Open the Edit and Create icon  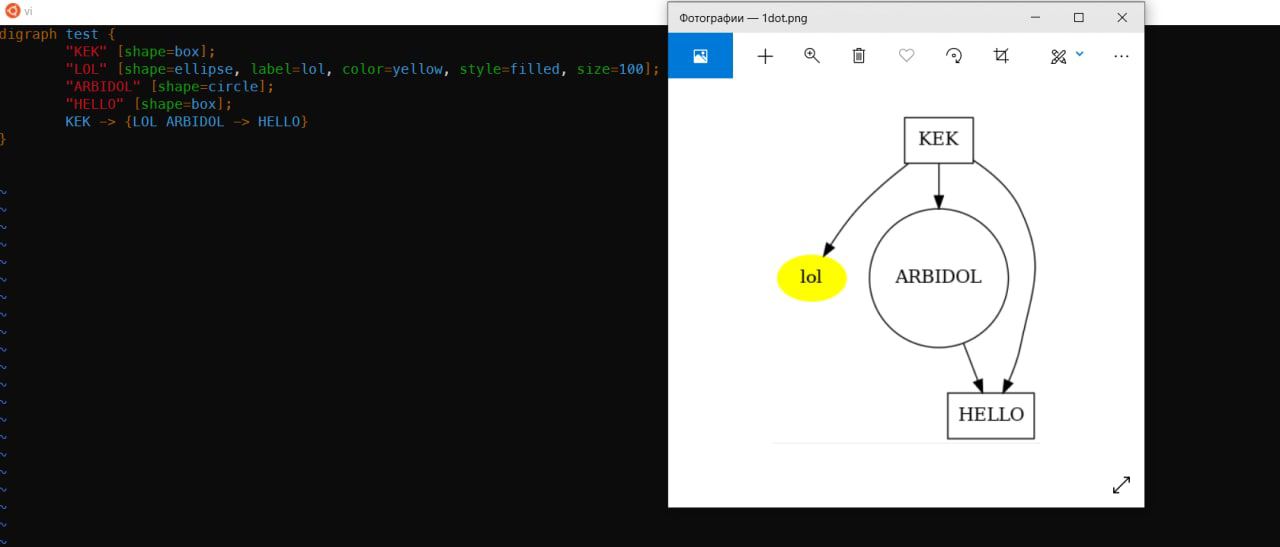click(1059, 57)
